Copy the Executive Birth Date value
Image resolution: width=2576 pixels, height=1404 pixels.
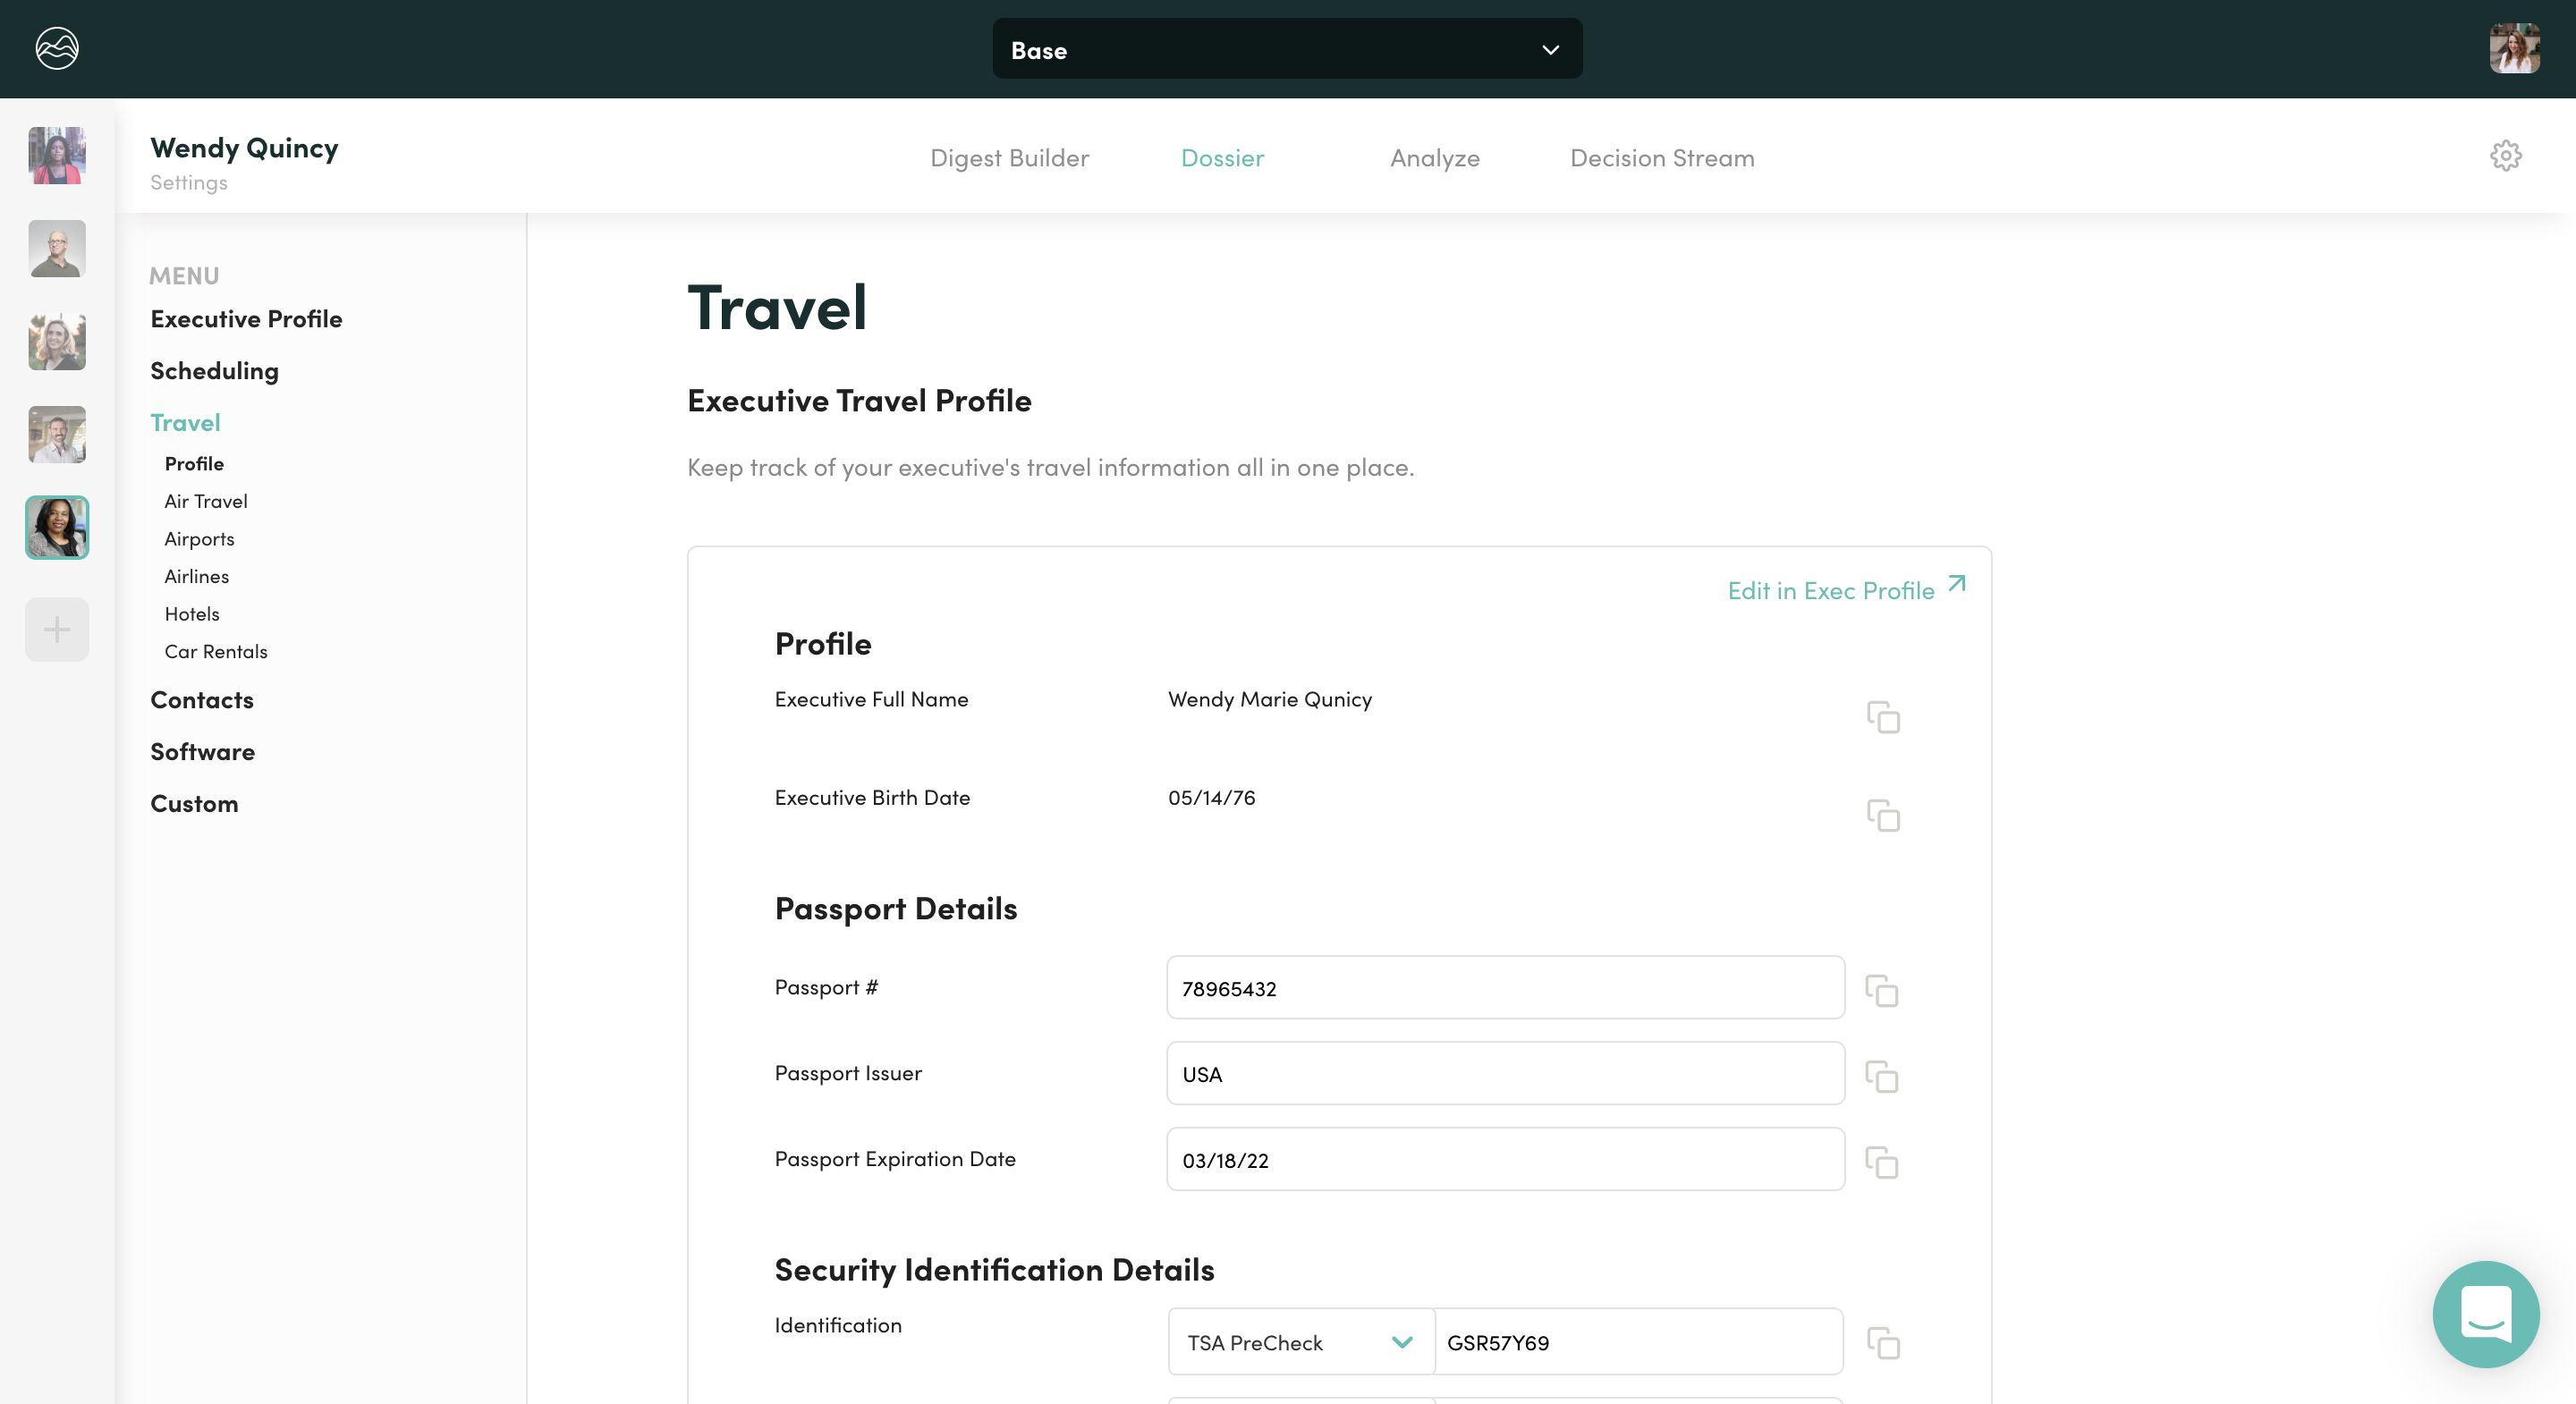pyautogui.click(x=1883, y=815)
